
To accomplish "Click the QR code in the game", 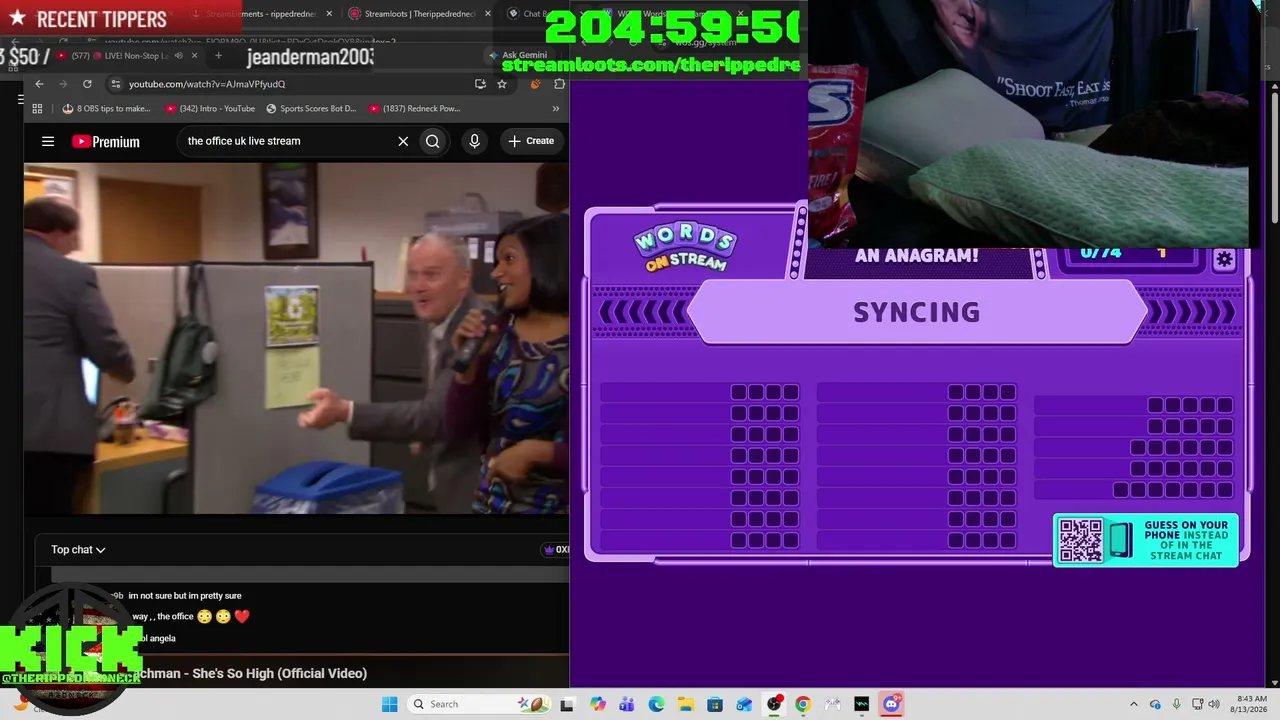I will (x=1080, y=540).
